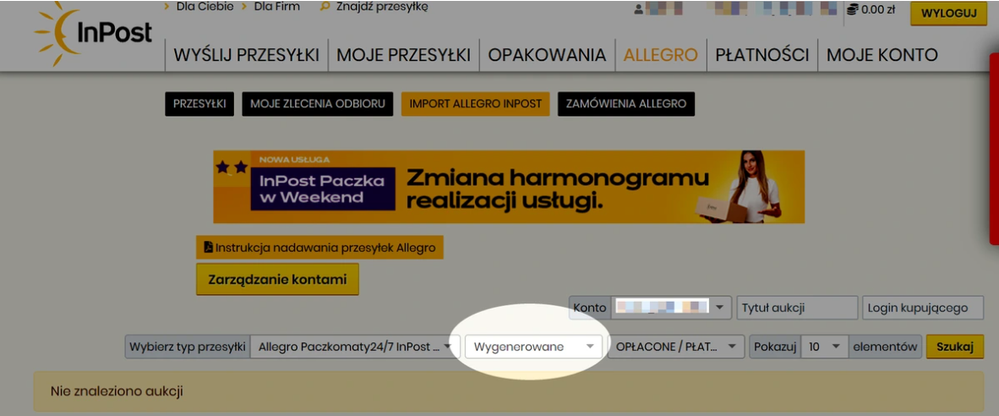Switch to ZAMÓWIENIA ALLEGRO tab

(x=626, y=104)
